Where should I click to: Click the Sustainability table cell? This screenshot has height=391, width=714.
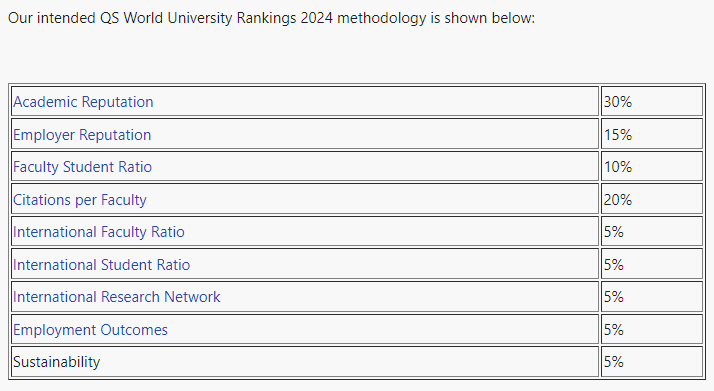click(x=305, y=362)
